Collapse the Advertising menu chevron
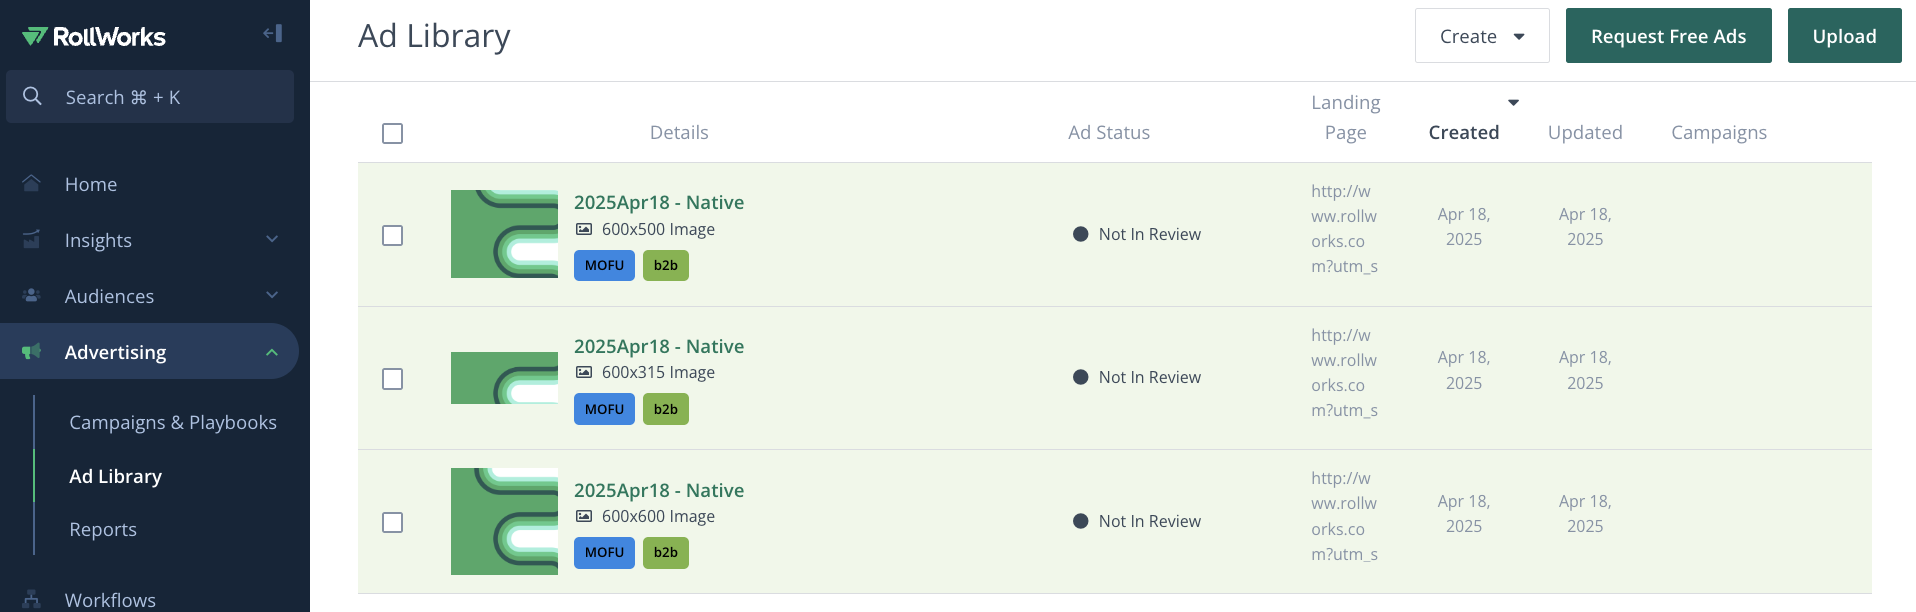The image size is (1916, 612). [272, 352]
